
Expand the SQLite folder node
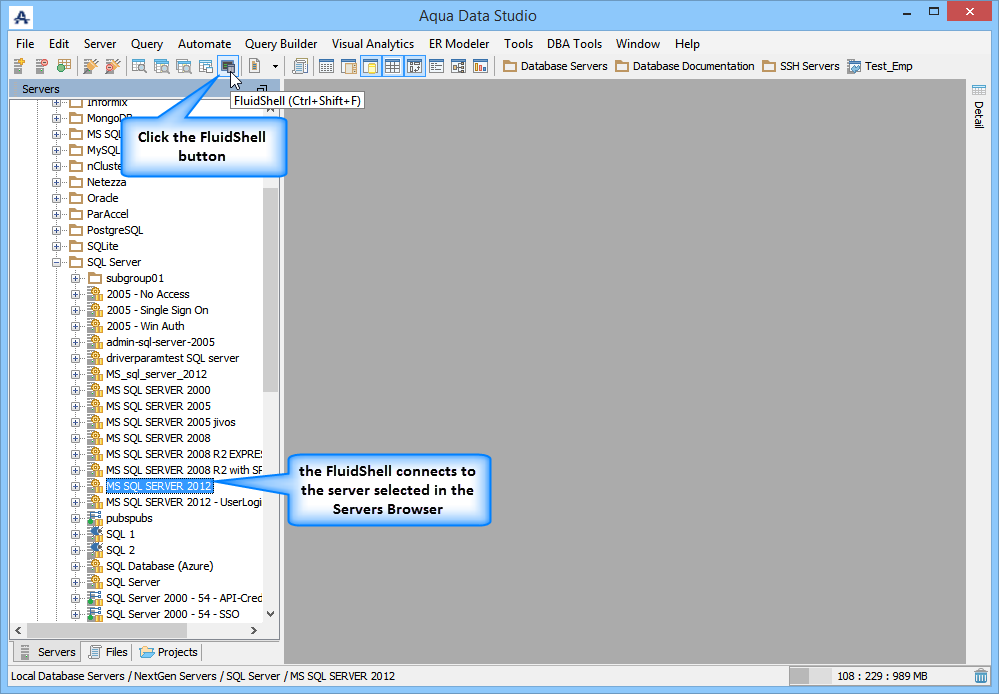pyautogui.click(x=57, y=246)
